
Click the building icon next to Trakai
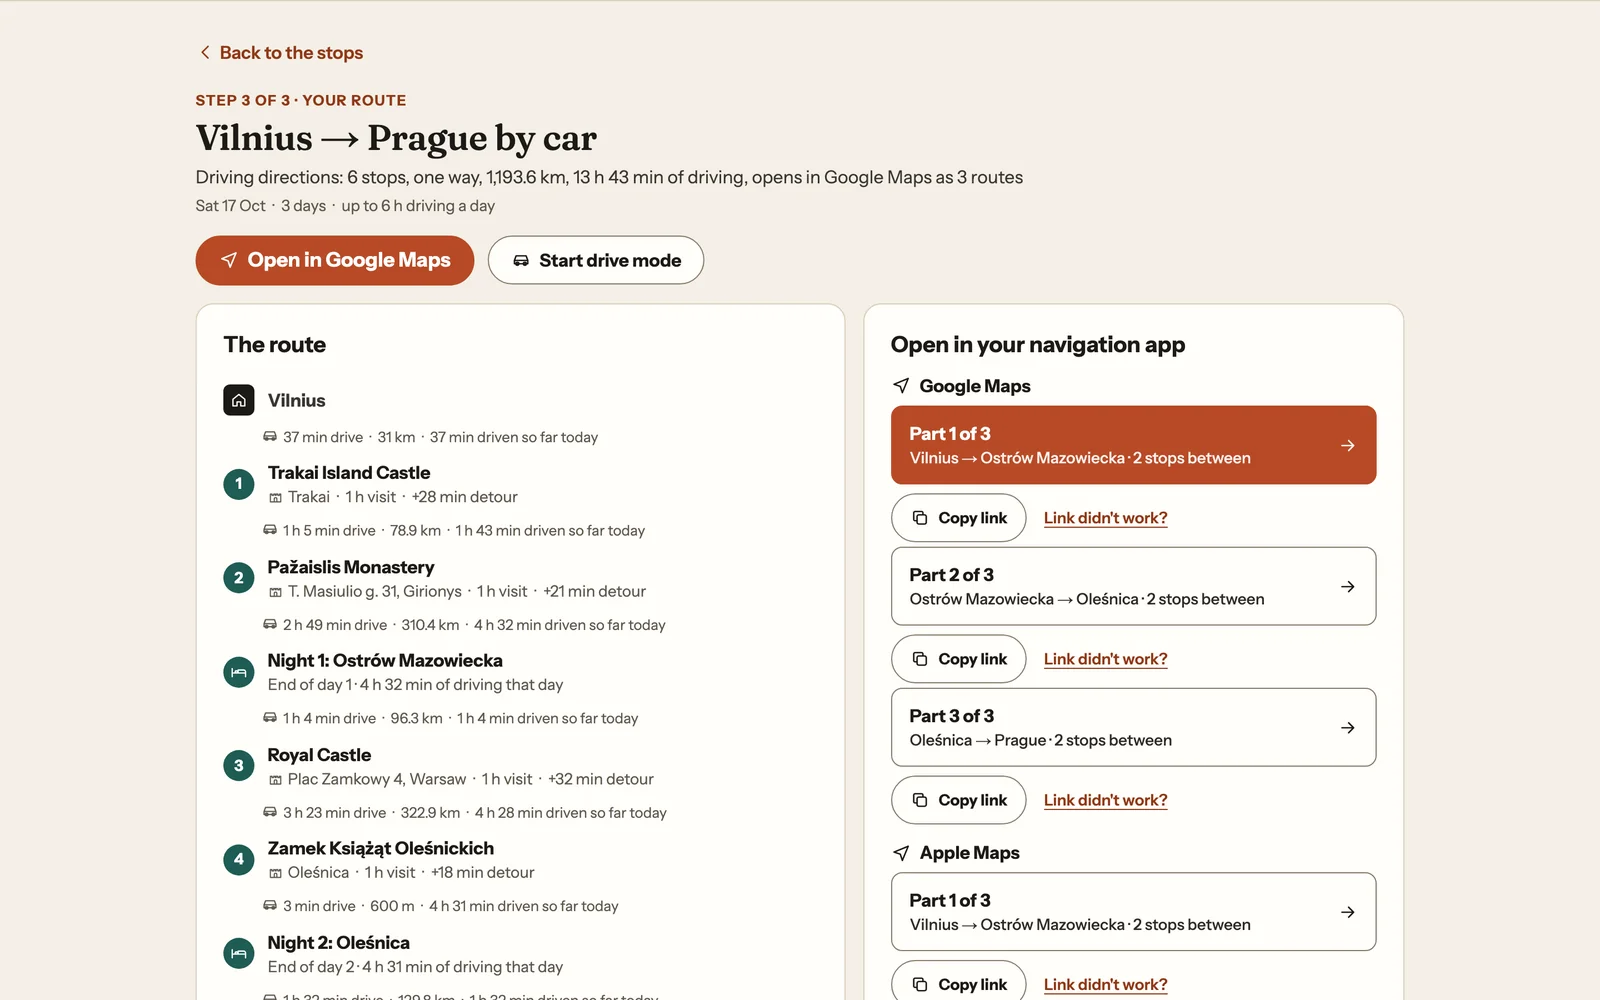[x=275, y=498]
